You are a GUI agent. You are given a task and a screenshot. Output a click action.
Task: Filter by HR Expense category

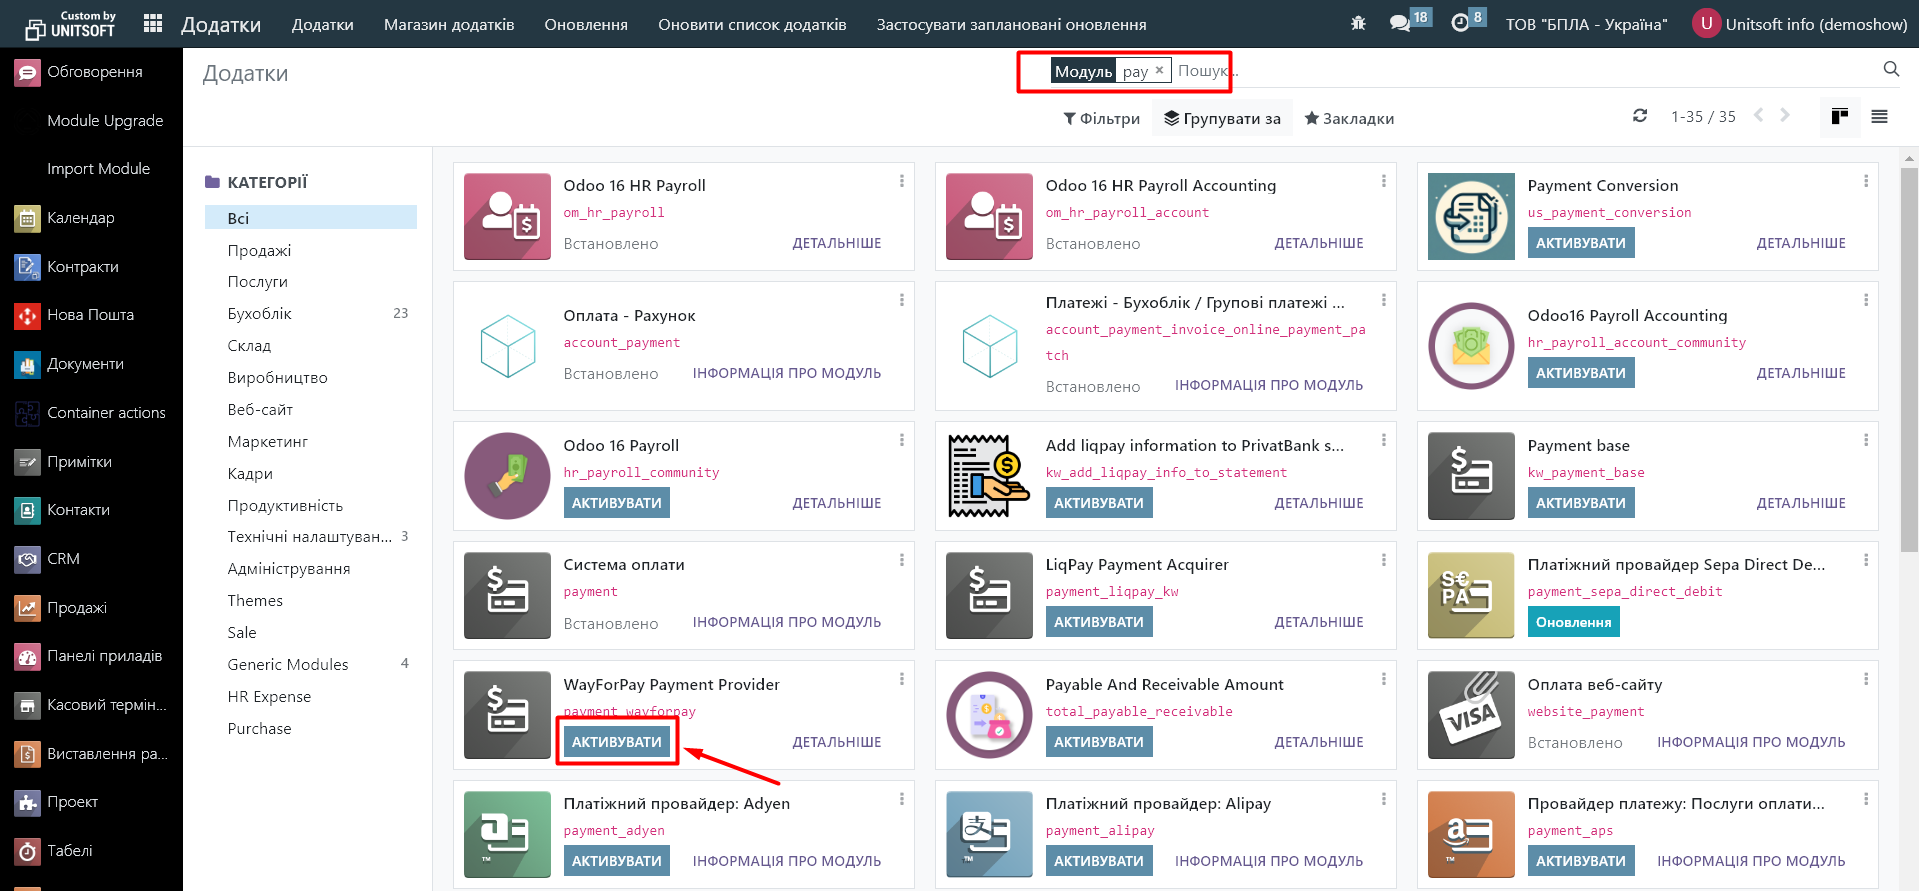311,697
